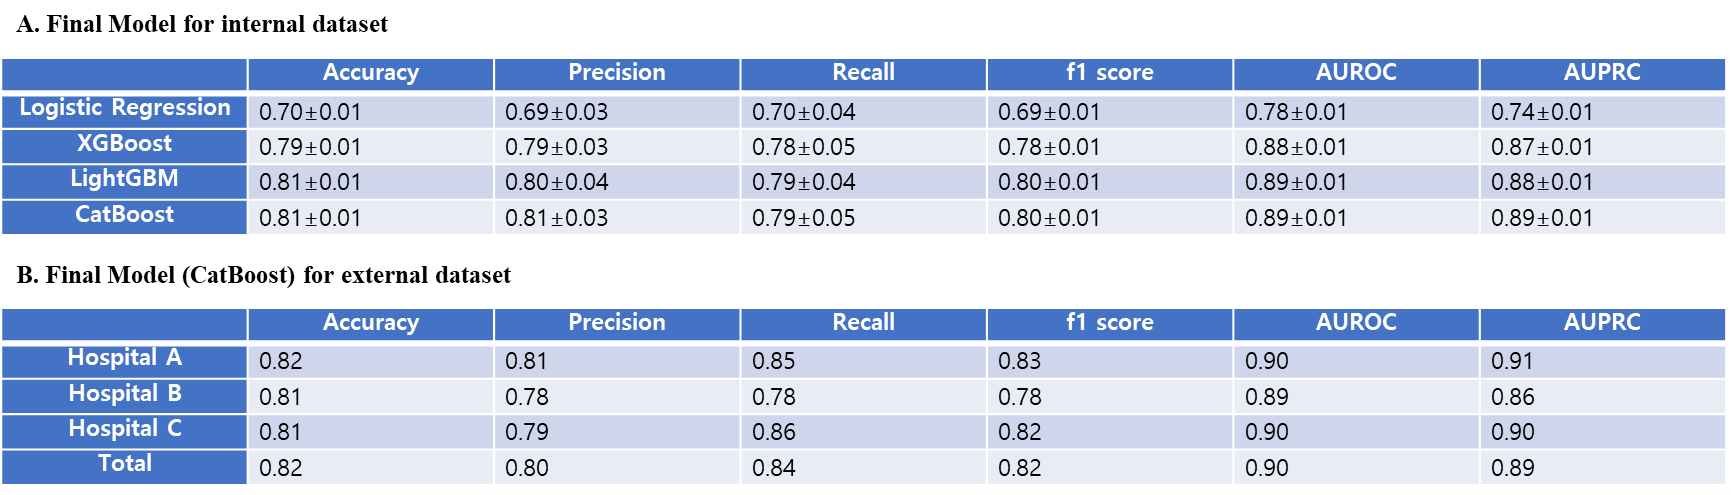Select the XGBoost row label
The height and width of the screenshot is (495, 1731).
[x=125, y=144]
